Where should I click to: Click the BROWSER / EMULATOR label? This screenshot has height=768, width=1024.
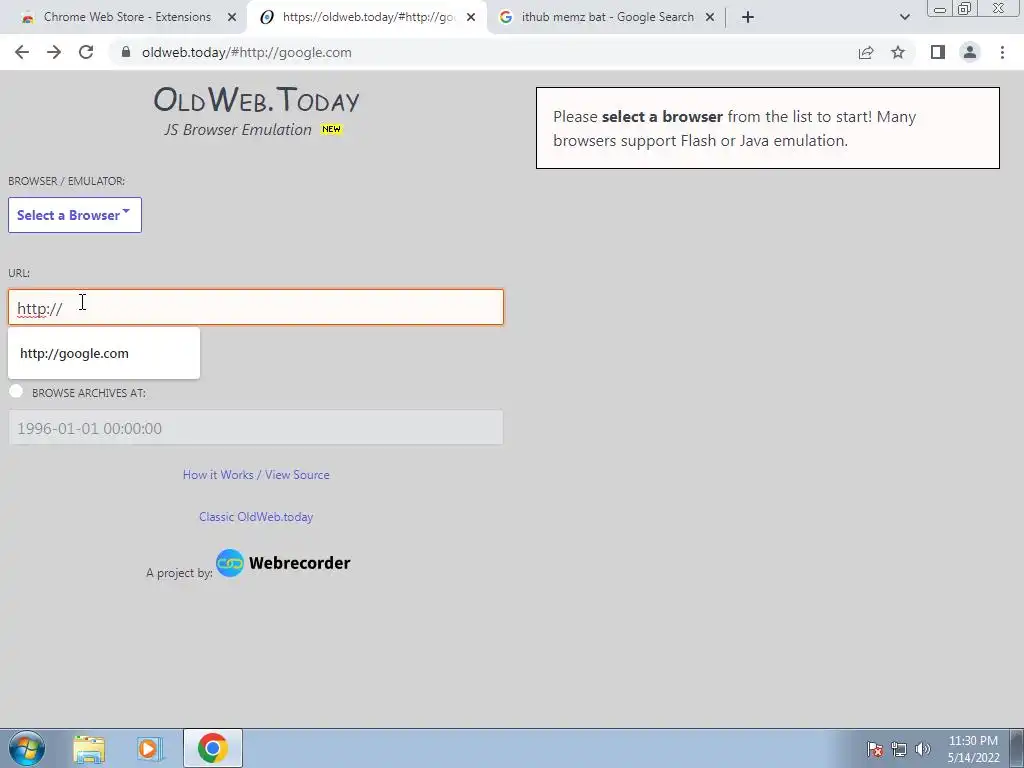click(67, 181)
